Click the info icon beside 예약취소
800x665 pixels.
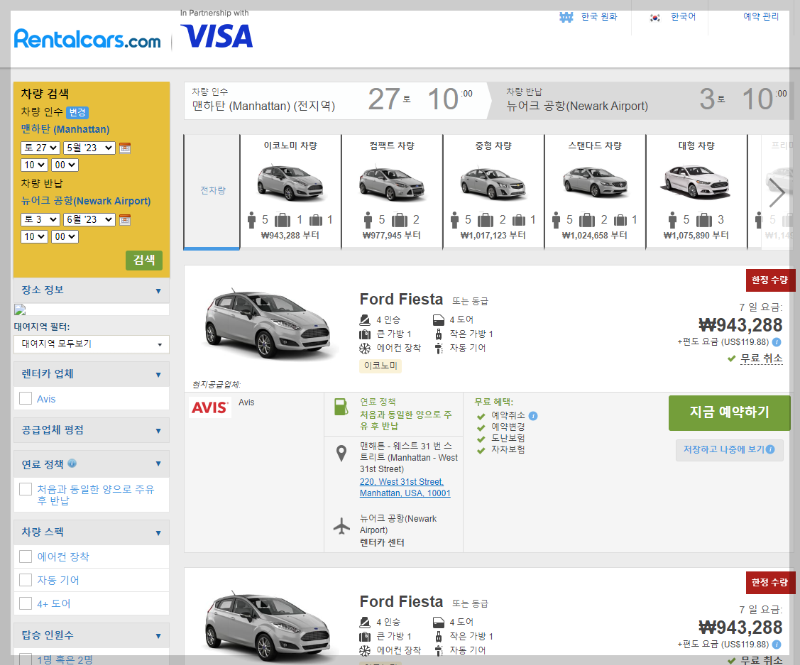[533, 415]
